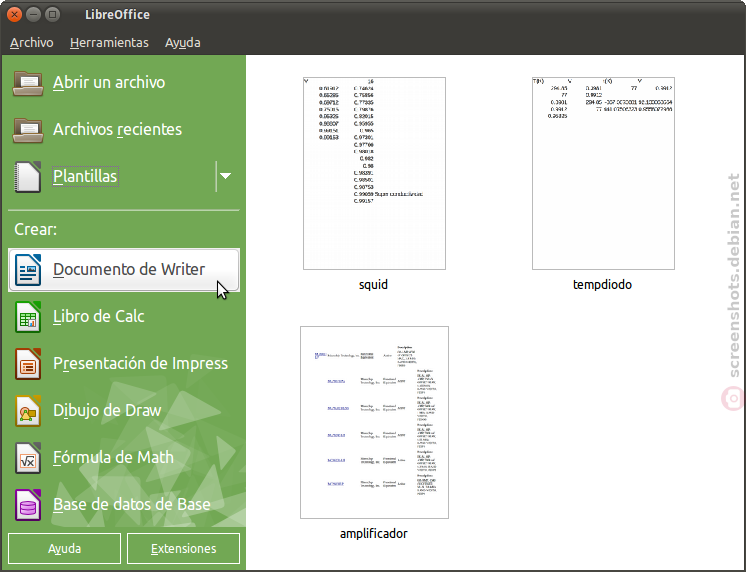Click the Abrir un archivo folder icon
Viewport: 746px width, 572px height.
[x=28, y=83]
